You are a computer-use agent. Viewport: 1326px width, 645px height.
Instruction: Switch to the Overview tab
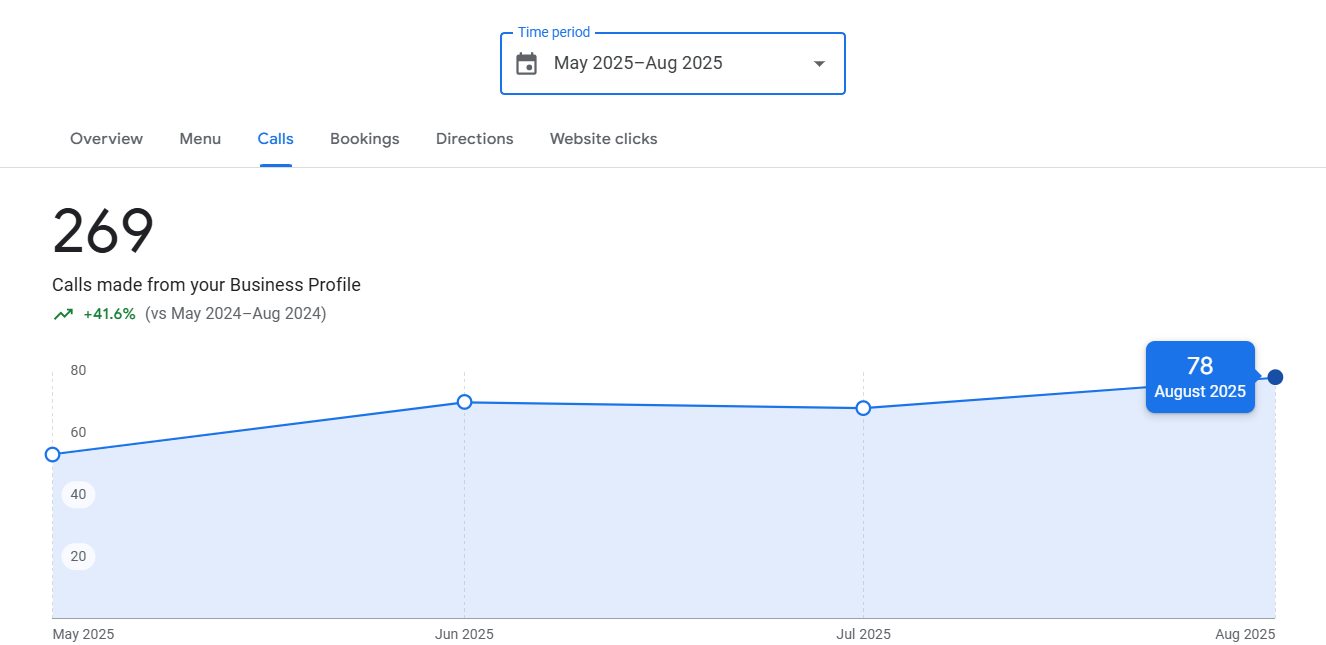(106, 139)
